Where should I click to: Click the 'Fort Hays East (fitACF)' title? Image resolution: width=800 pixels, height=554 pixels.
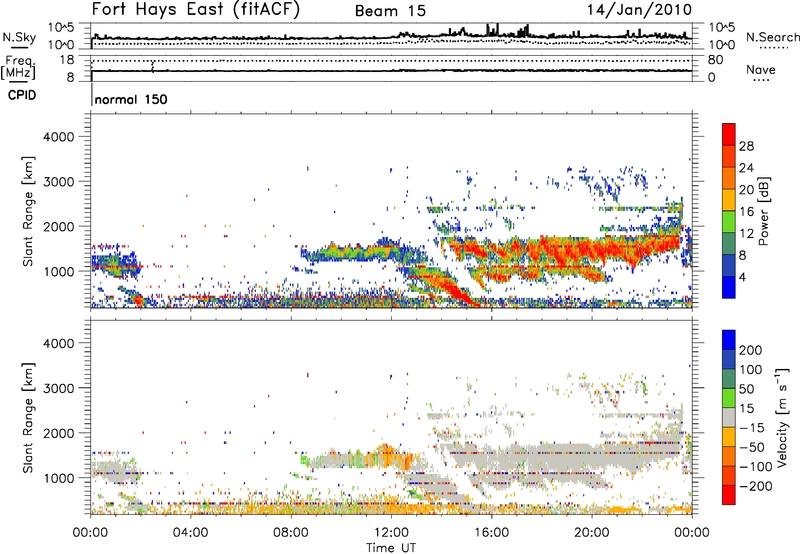(x=195, y=9)
